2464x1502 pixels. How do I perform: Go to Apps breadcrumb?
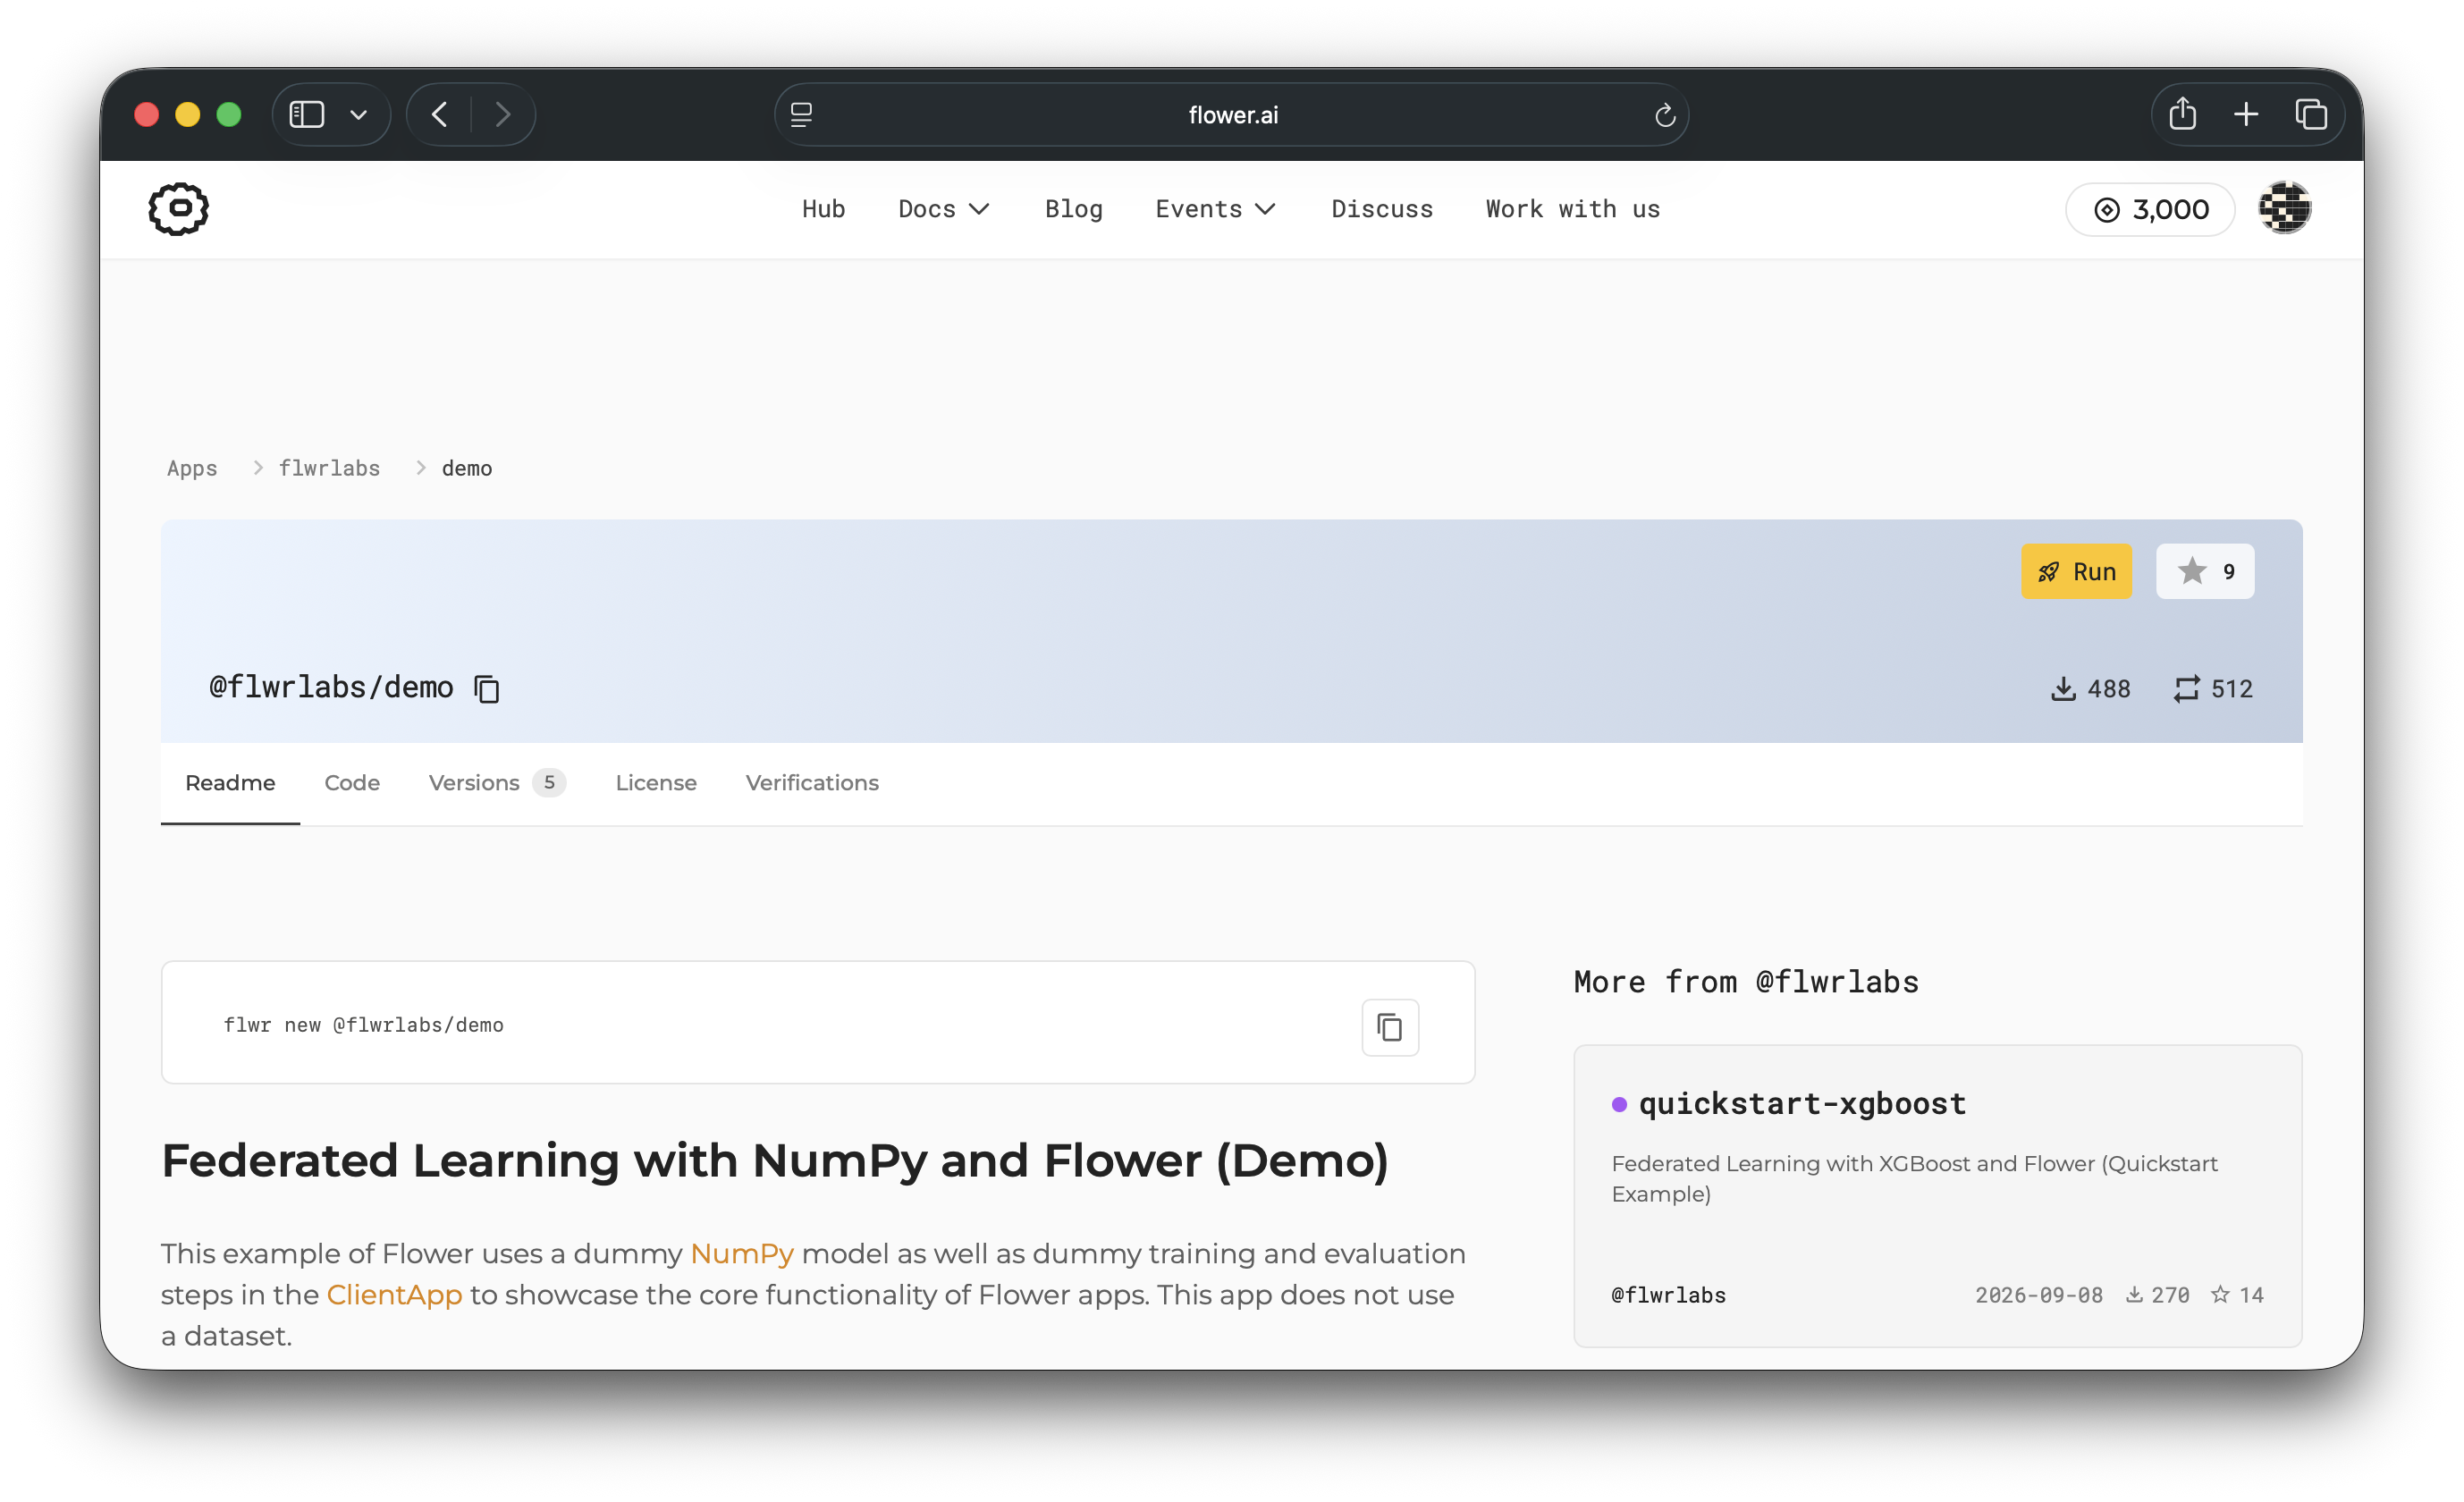click(x=192, y=468)
